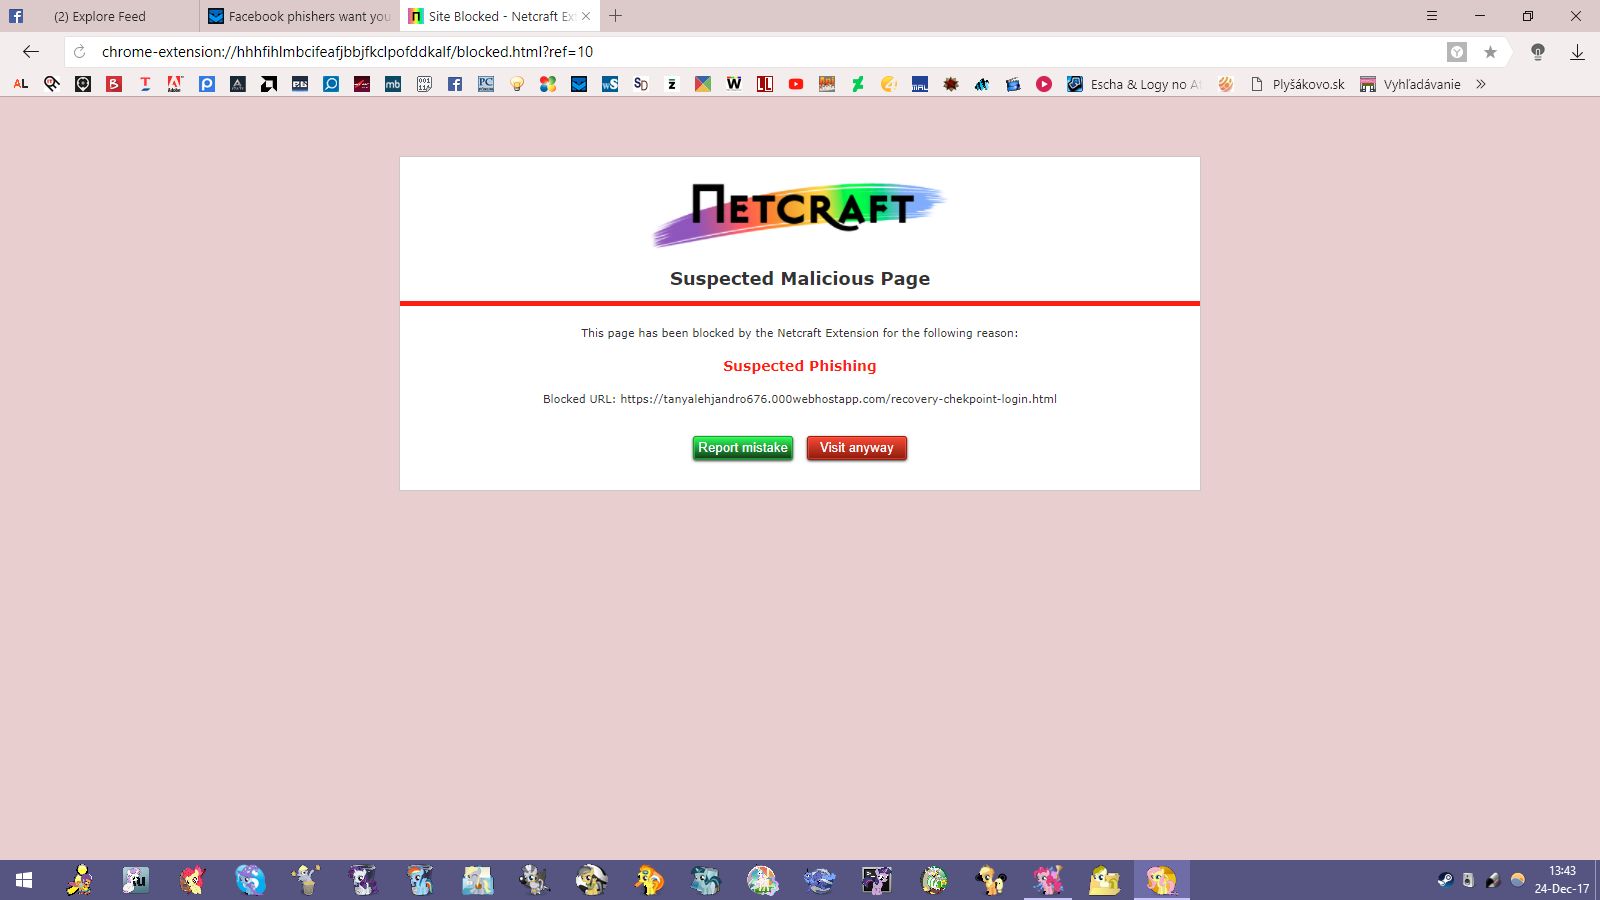Open the small z bookmark
Viewport: 1600px width, 900px height.
[672, 84]
